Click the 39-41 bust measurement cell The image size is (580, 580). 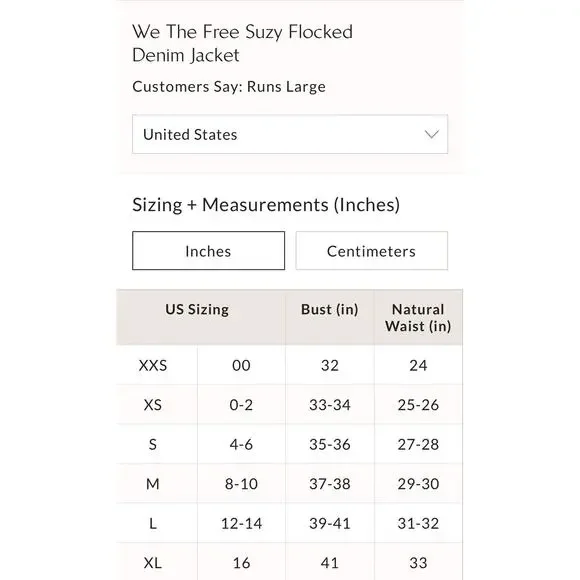tap(330, 523)
